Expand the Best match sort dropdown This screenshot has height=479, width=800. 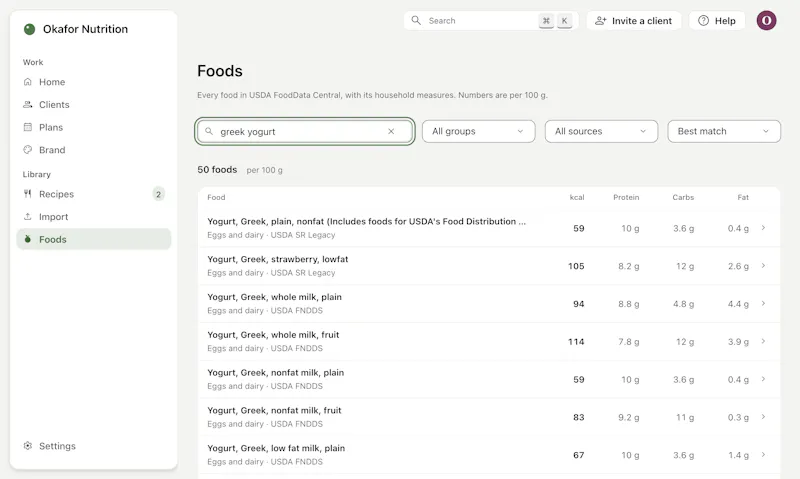coord(723,131)
